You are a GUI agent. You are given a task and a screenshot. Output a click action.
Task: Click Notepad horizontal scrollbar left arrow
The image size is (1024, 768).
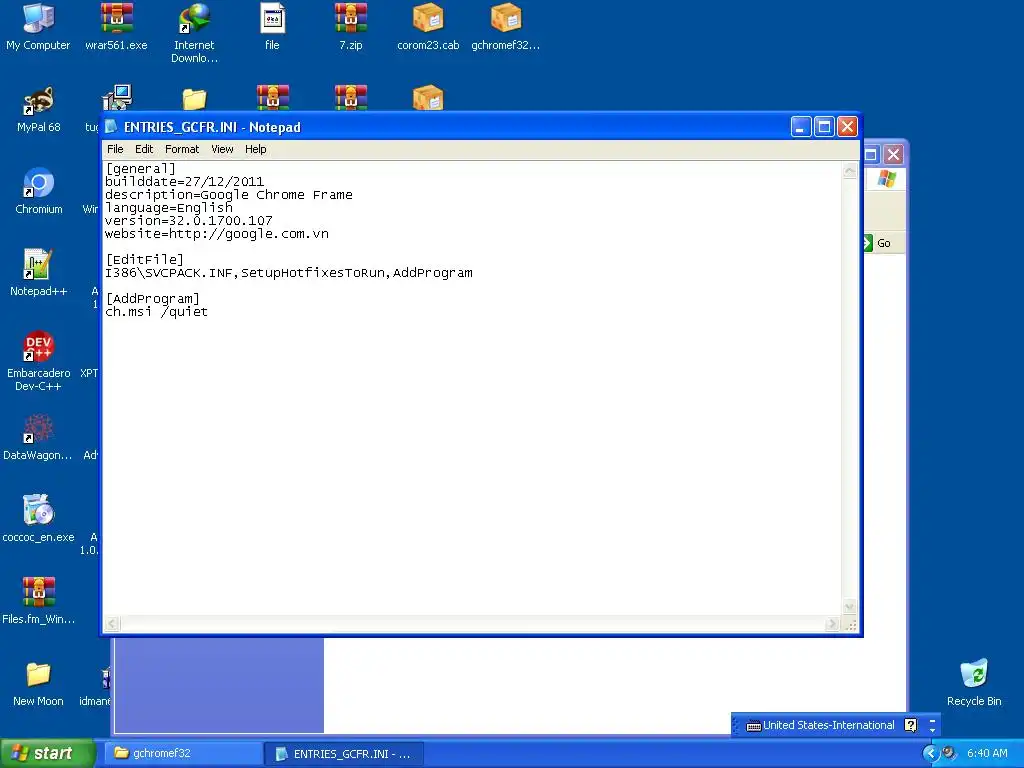click(x=112, y=624)
